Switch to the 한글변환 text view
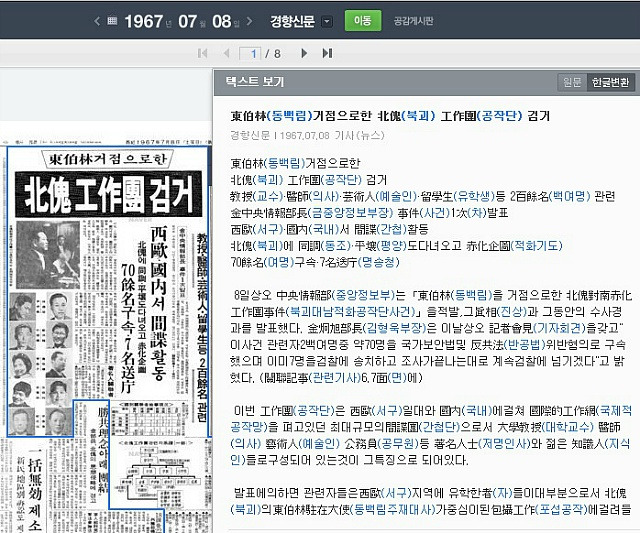 [x=610, y=82]
